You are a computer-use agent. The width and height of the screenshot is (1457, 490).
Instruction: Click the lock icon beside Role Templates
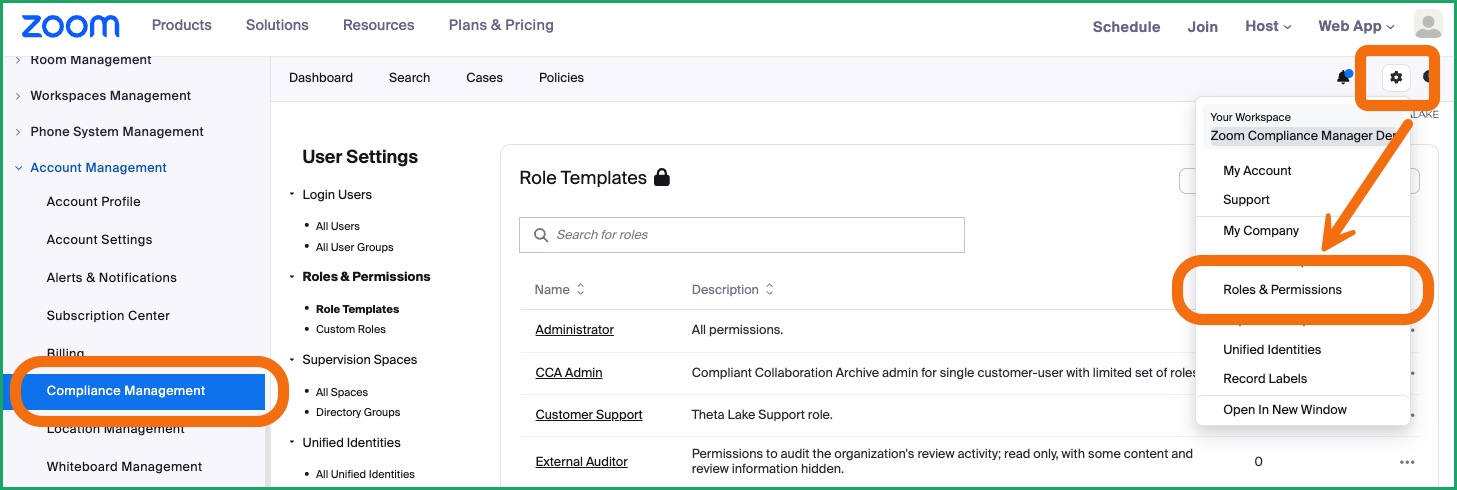tap(661, 178)
